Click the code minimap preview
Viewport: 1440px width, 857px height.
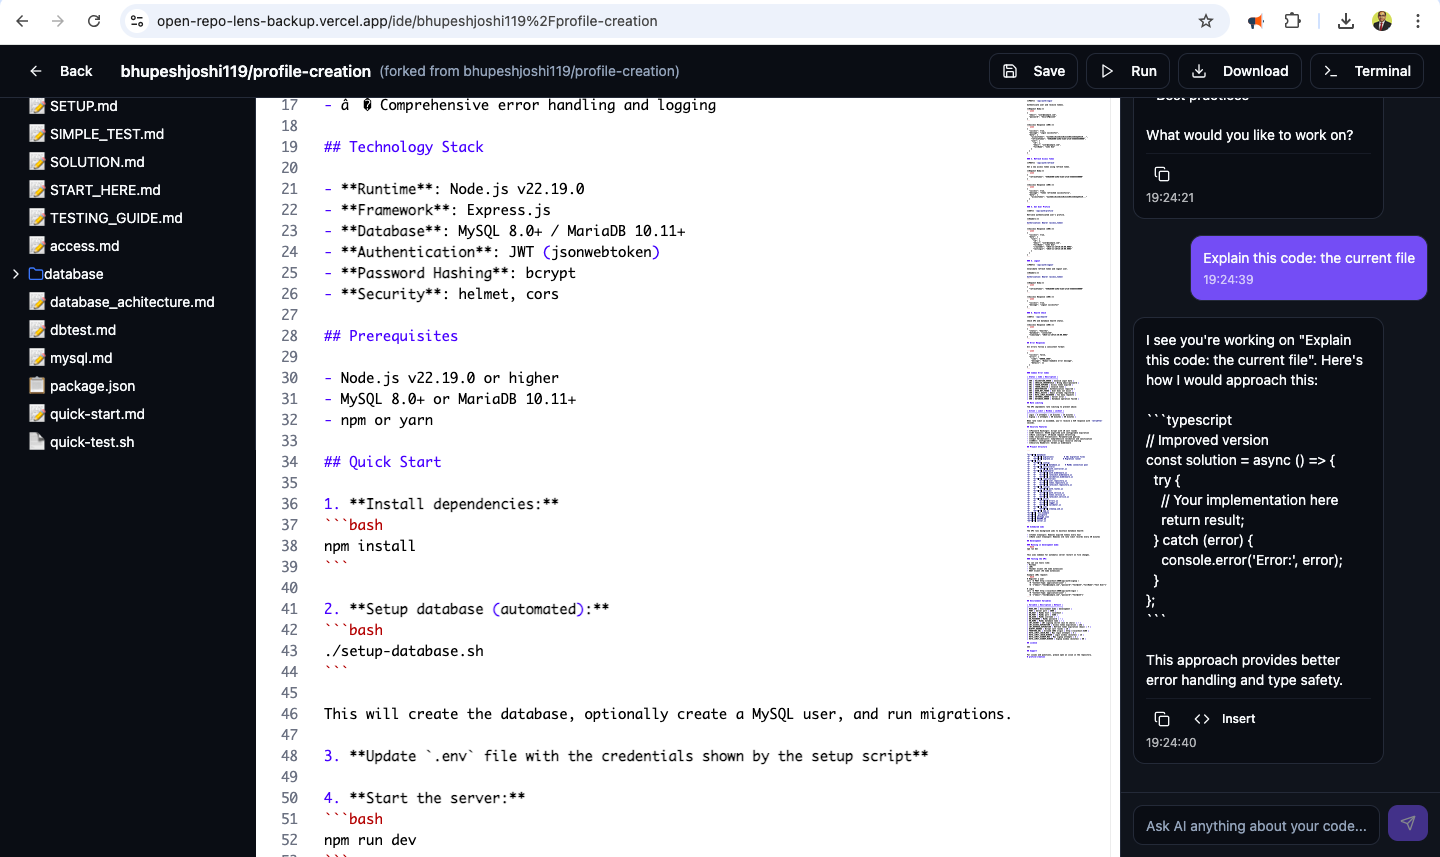click(x=1066, y=380)
